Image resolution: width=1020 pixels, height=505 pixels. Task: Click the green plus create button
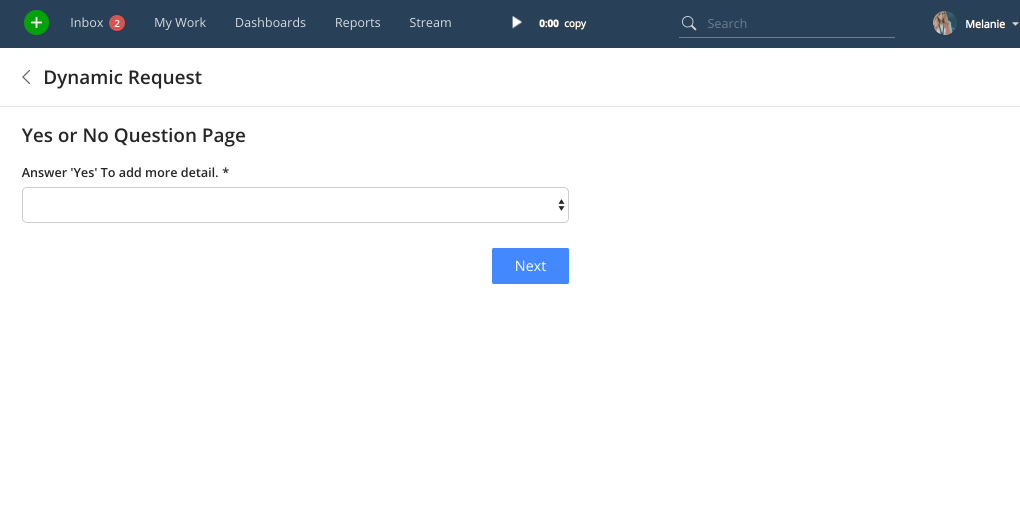point(36,23)
